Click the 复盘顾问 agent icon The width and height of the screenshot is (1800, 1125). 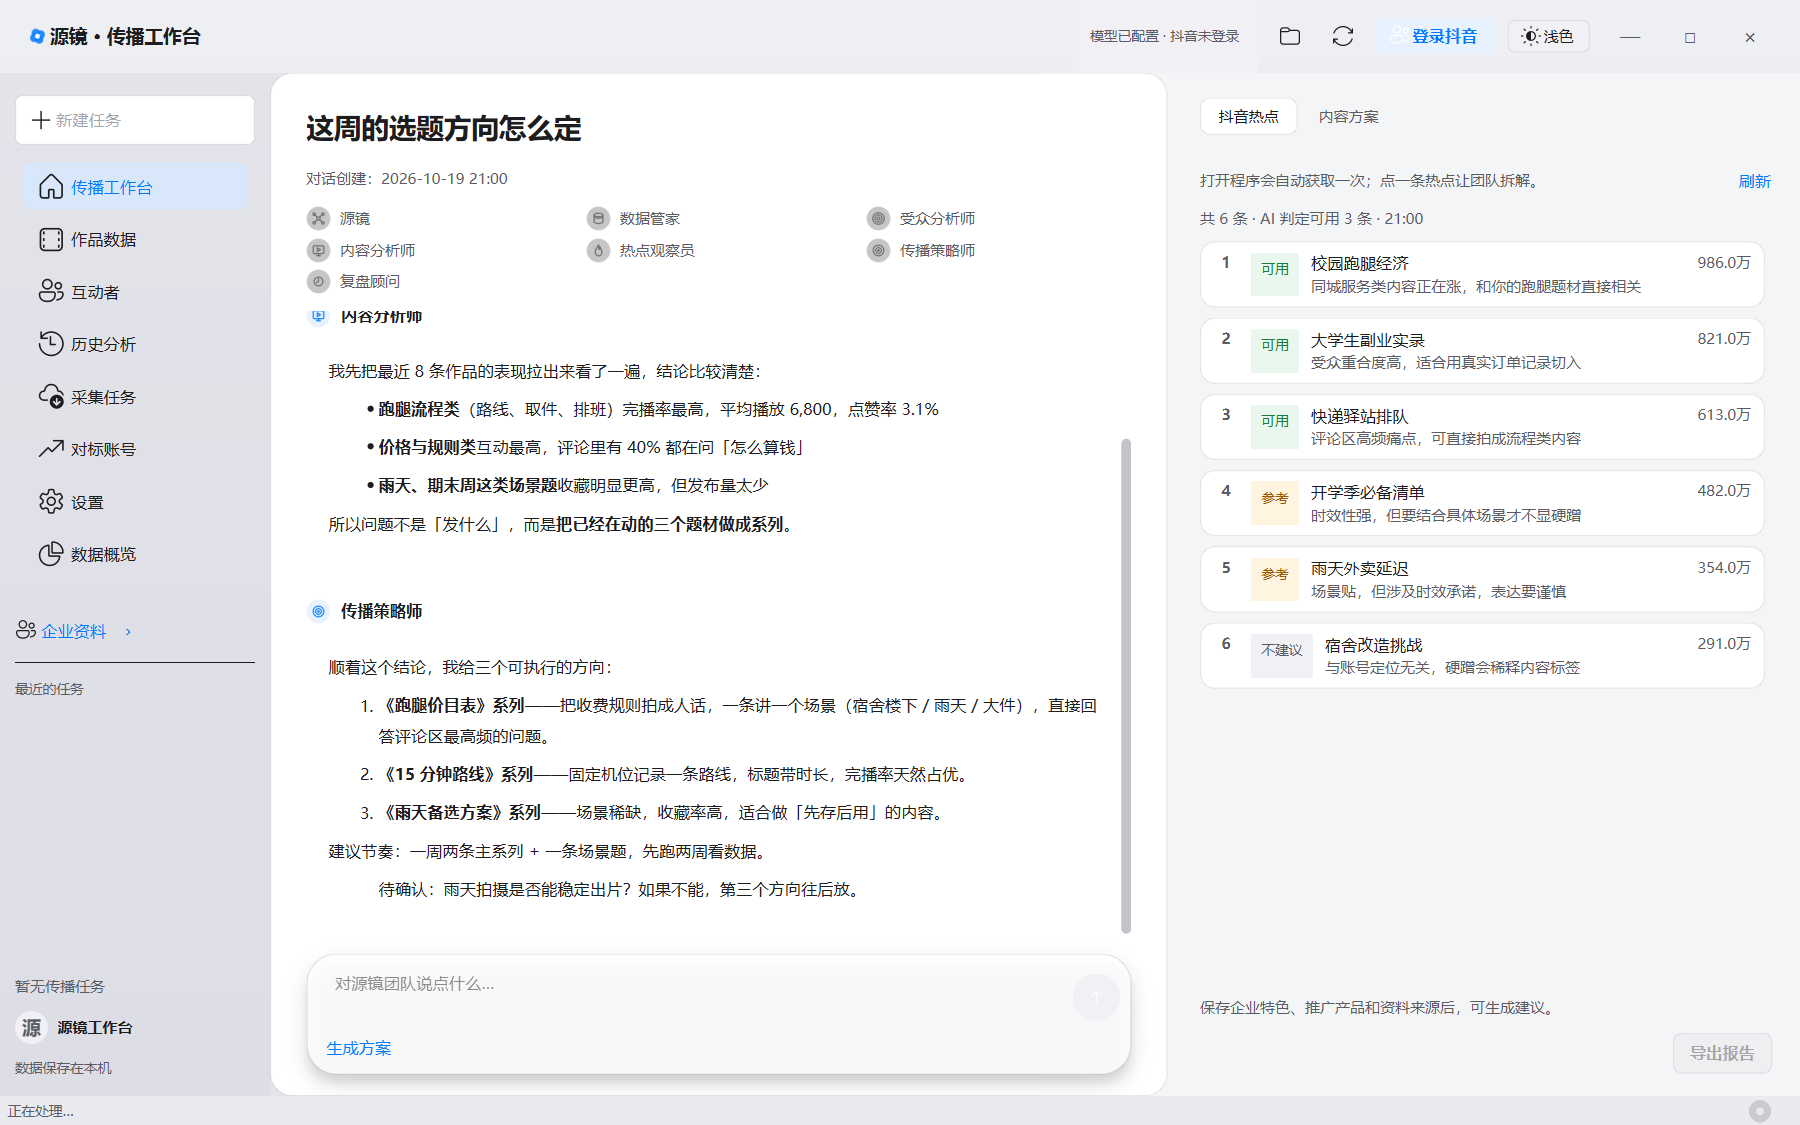(x=318, y=281)
